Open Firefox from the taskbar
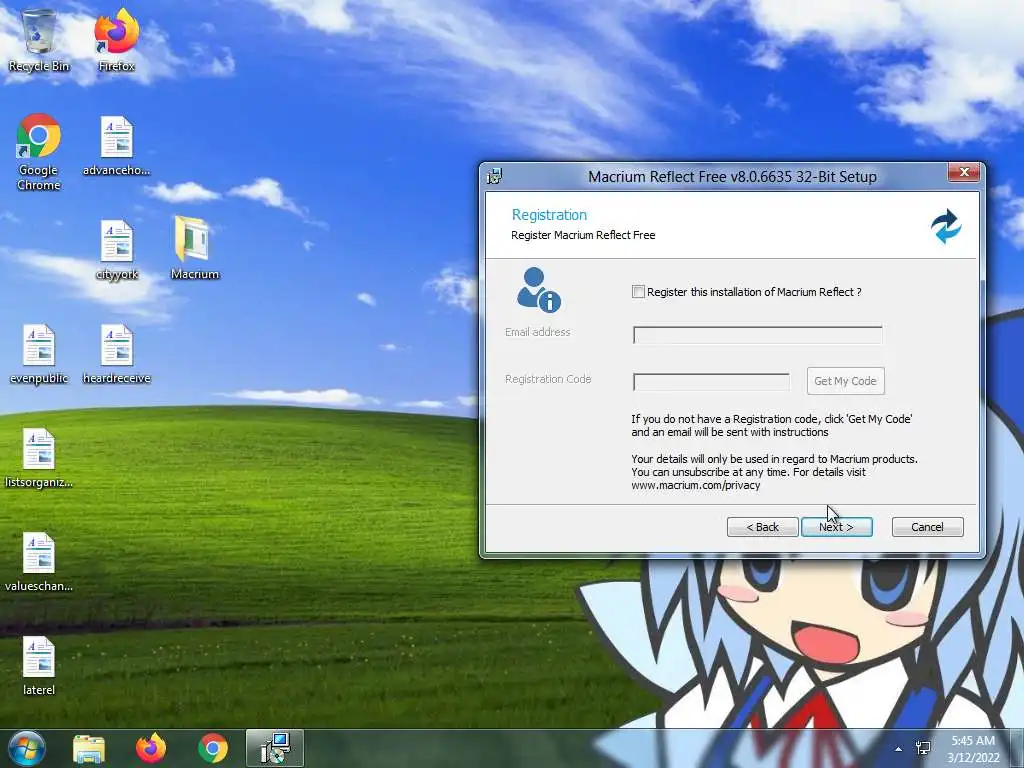The width and height of the screenshot is (1024, 768). coord(151,748)
